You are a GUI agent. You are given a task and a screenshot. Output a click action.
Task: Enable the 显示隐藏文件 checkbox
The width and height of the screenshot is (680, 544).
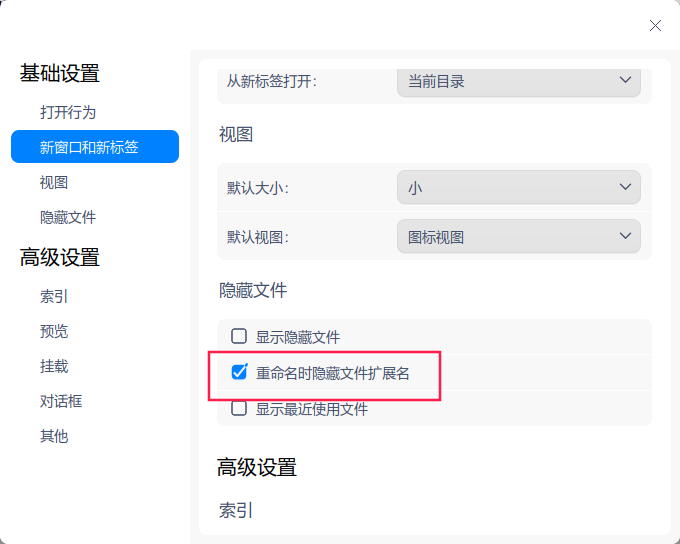point(239,337)
